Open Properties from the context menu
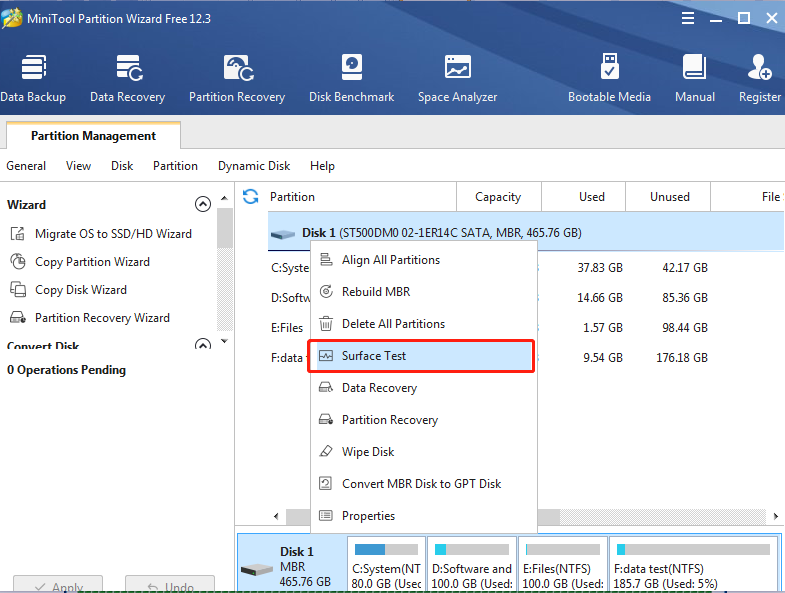The height and width of the screenshot is (593, 785). pyautogui.click(x=424, y=516)
